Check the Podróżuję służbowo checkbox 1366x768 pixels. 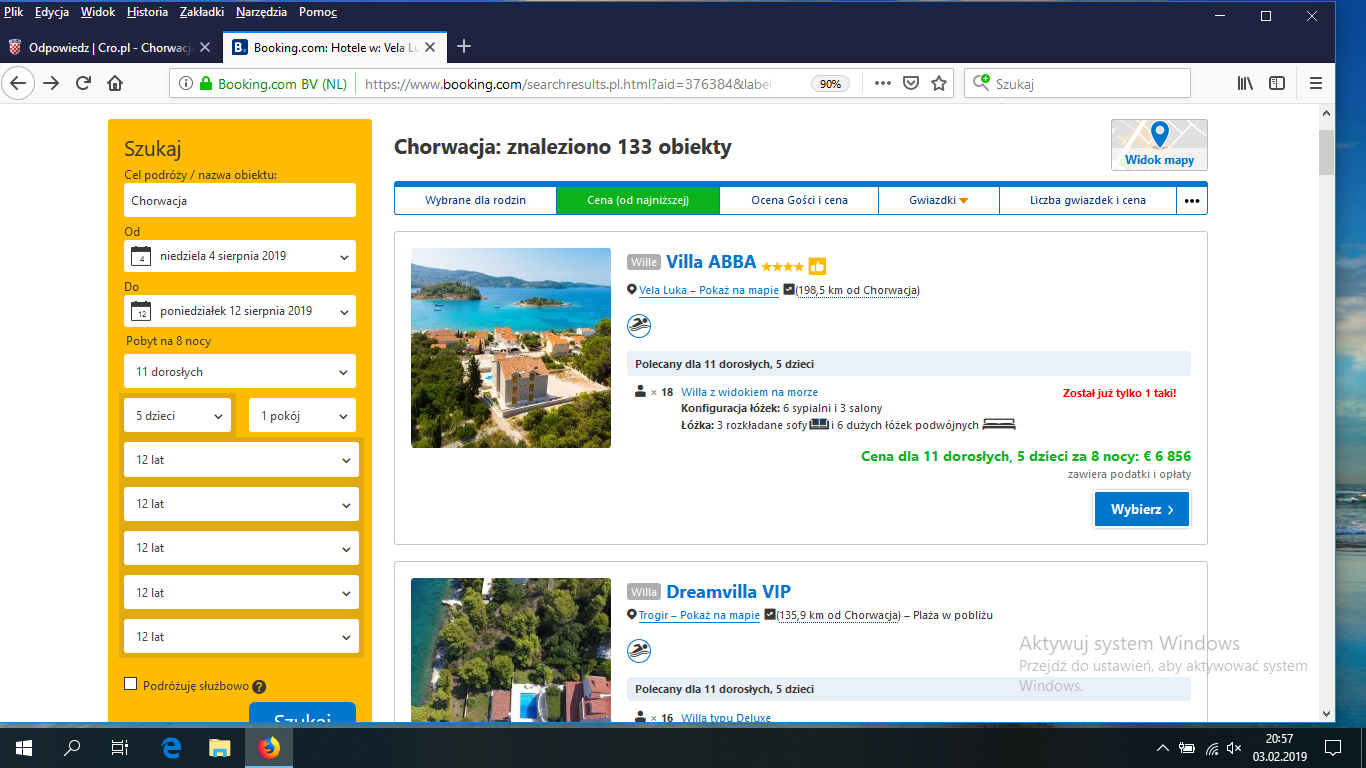(x=130, y=684)
